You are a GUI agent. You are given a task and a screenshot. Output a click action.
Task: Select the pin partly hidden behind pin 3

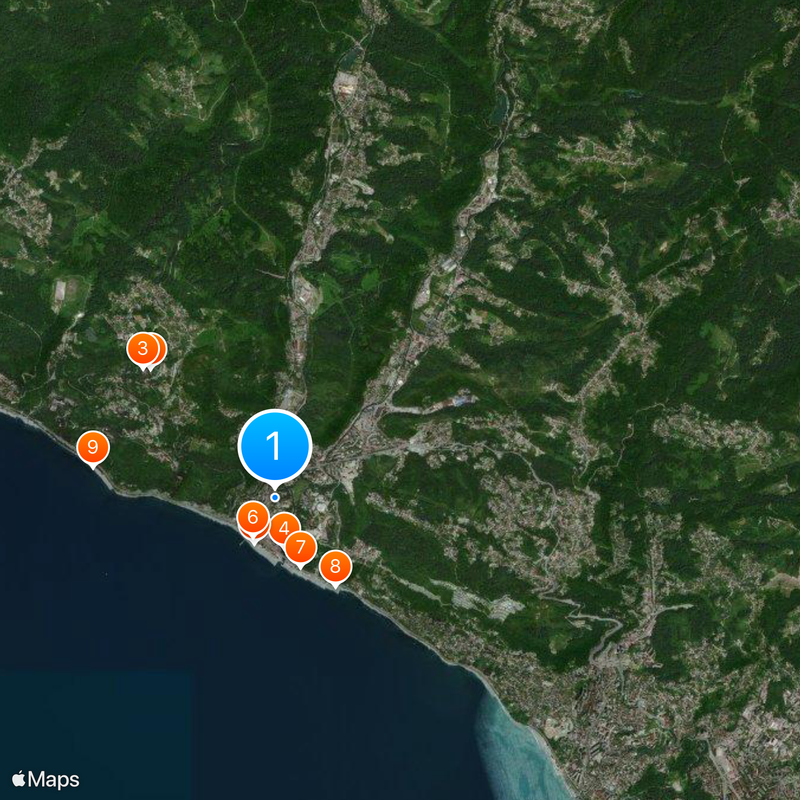(158, 349)
